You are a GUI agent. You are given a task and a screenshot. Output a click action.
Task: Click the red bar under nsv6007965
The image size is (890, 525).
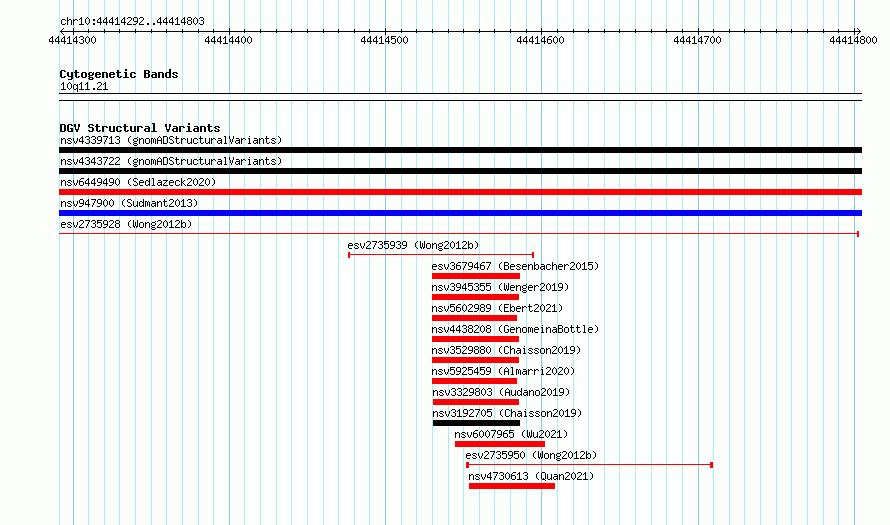500,444
